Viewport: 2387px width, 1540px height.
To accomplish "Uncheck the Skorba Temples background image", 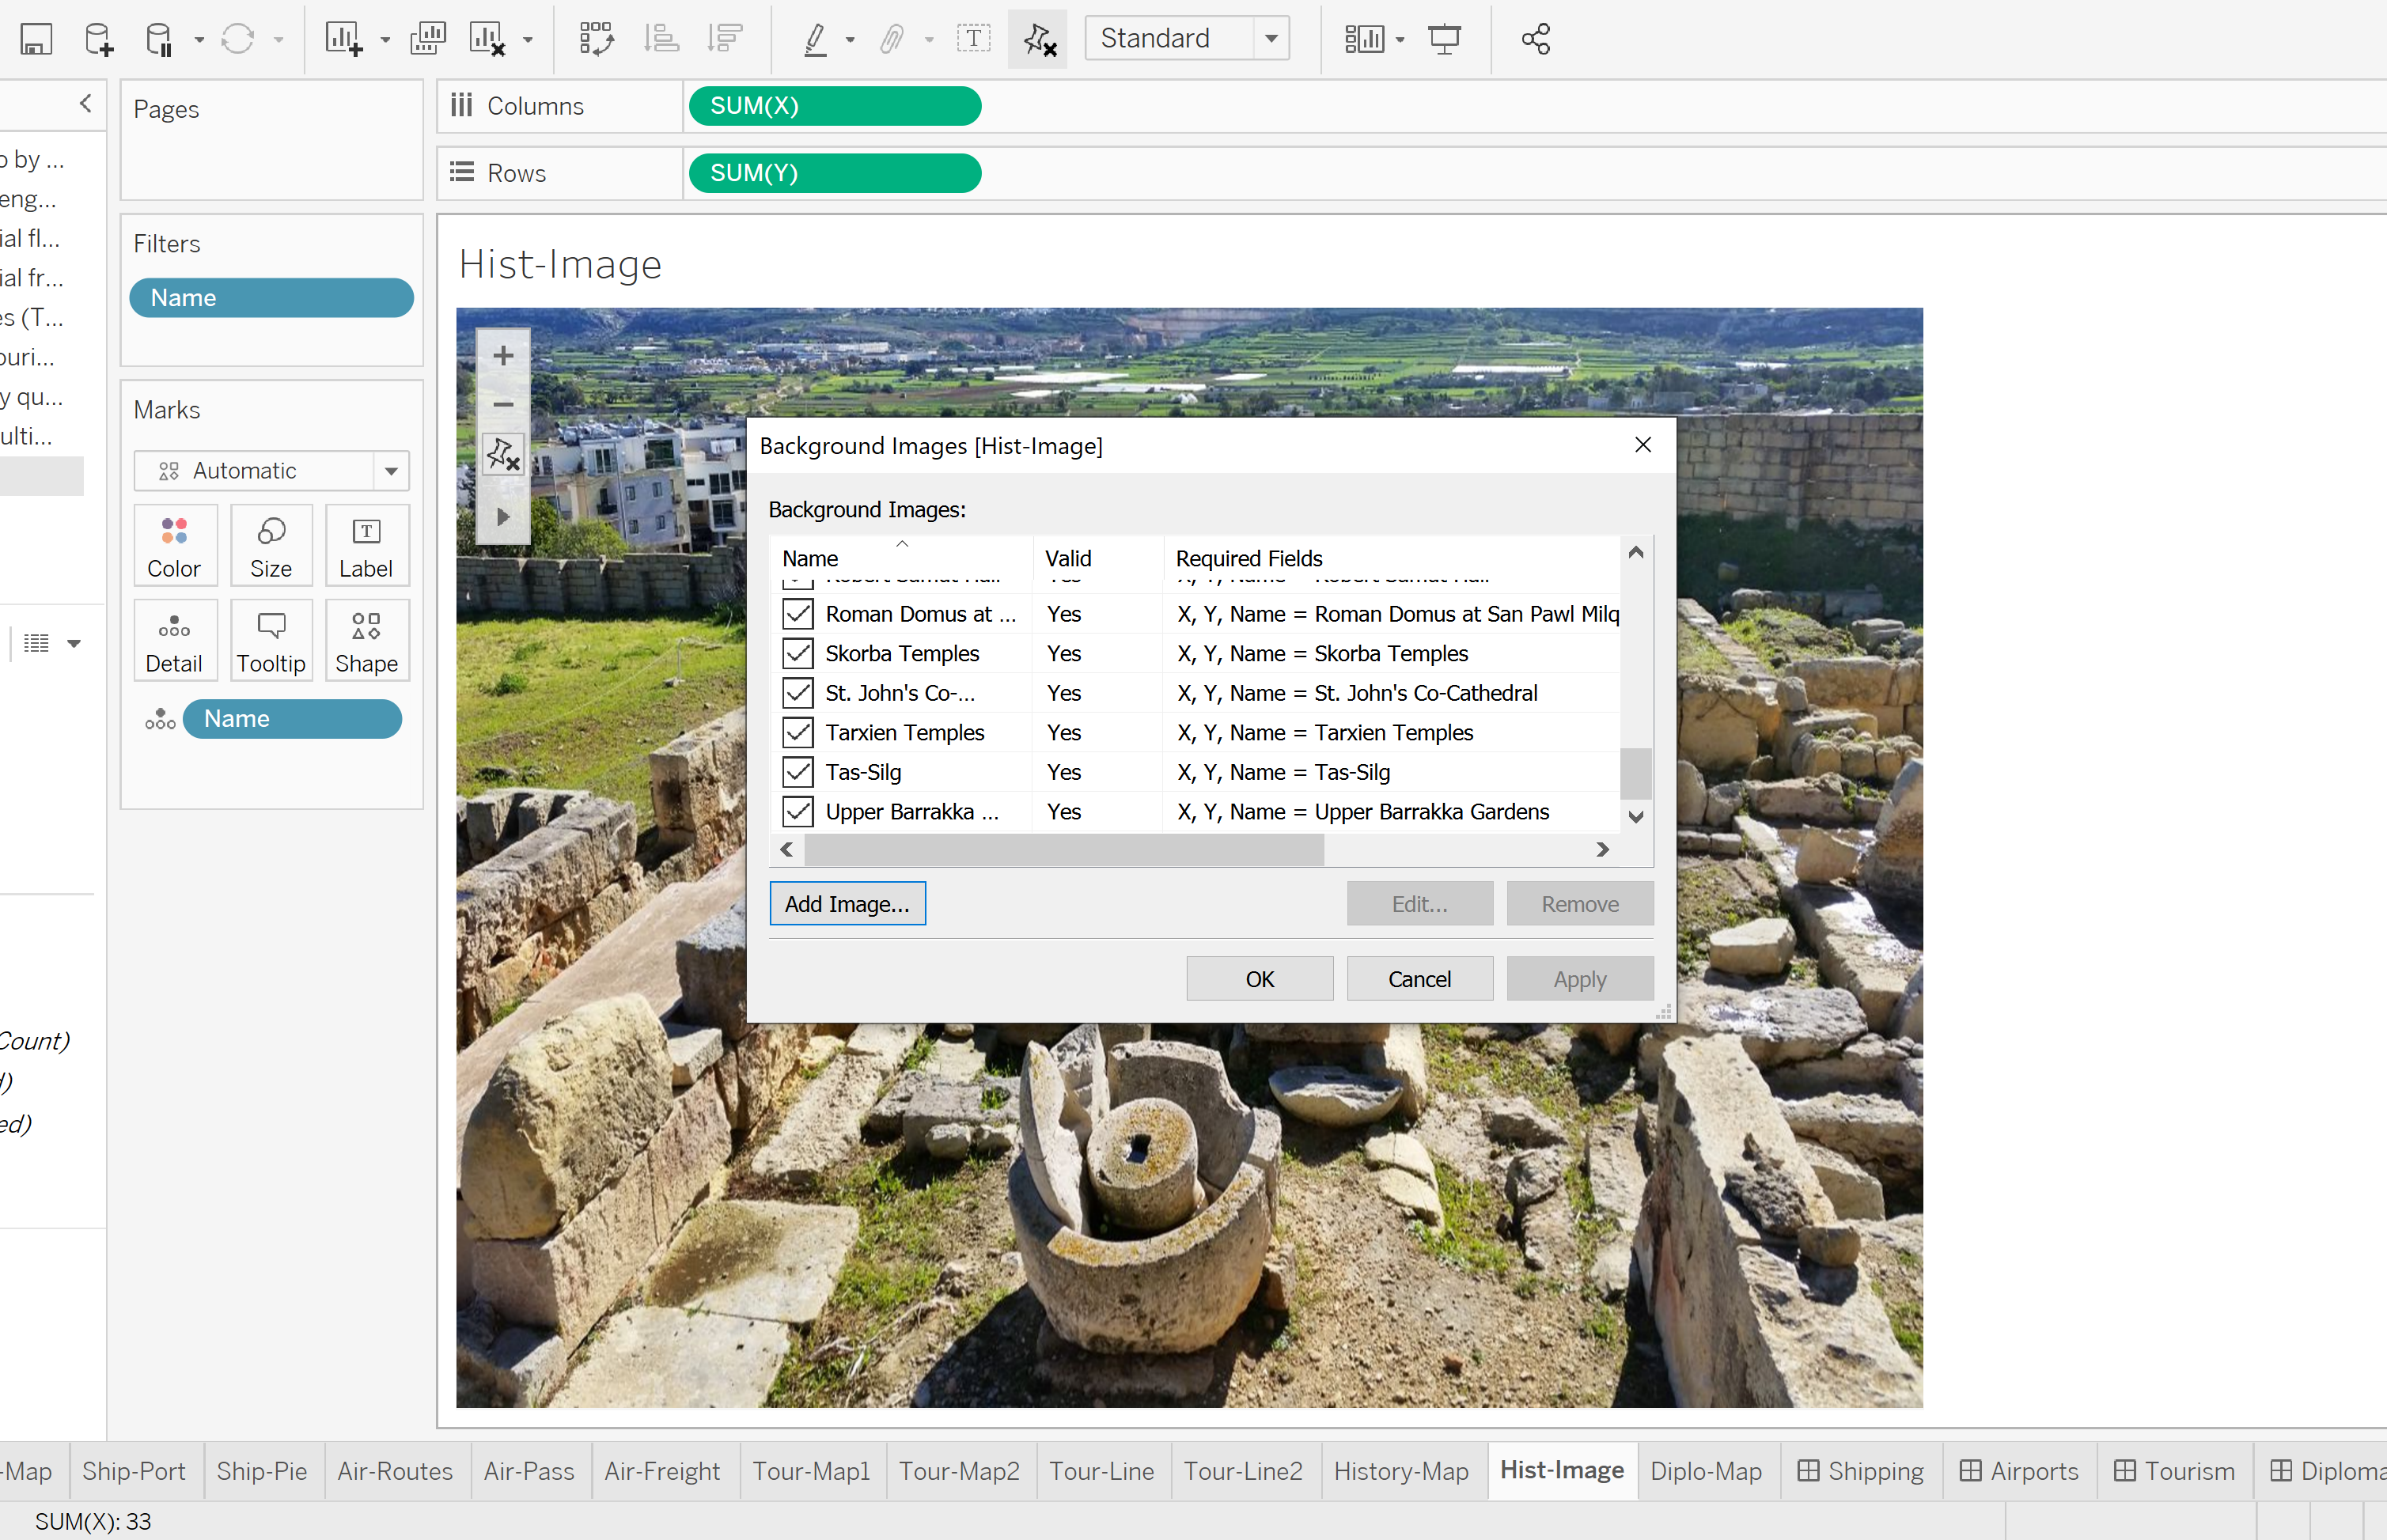I will (797, 653).
